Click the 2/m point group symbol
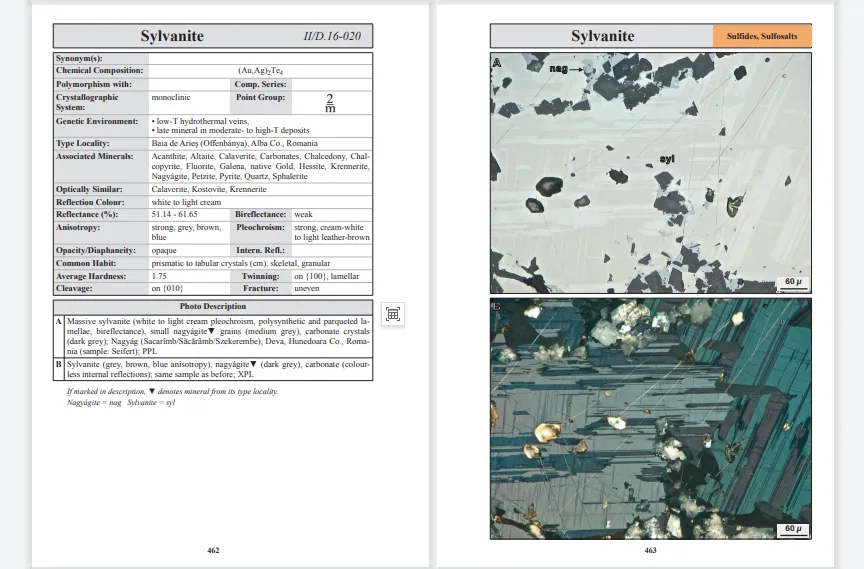This screenshot has height=569, width=864. [330, 102]
